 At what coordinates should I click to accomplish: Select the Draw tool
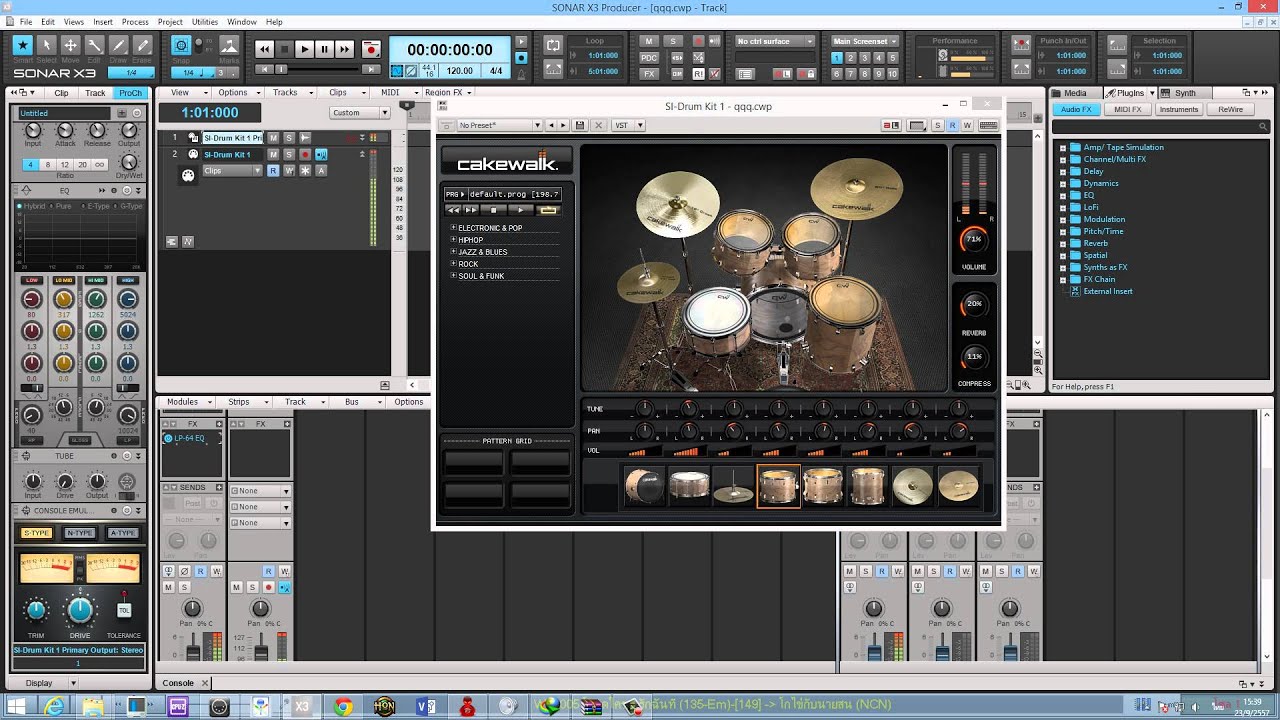coord(118,45)
